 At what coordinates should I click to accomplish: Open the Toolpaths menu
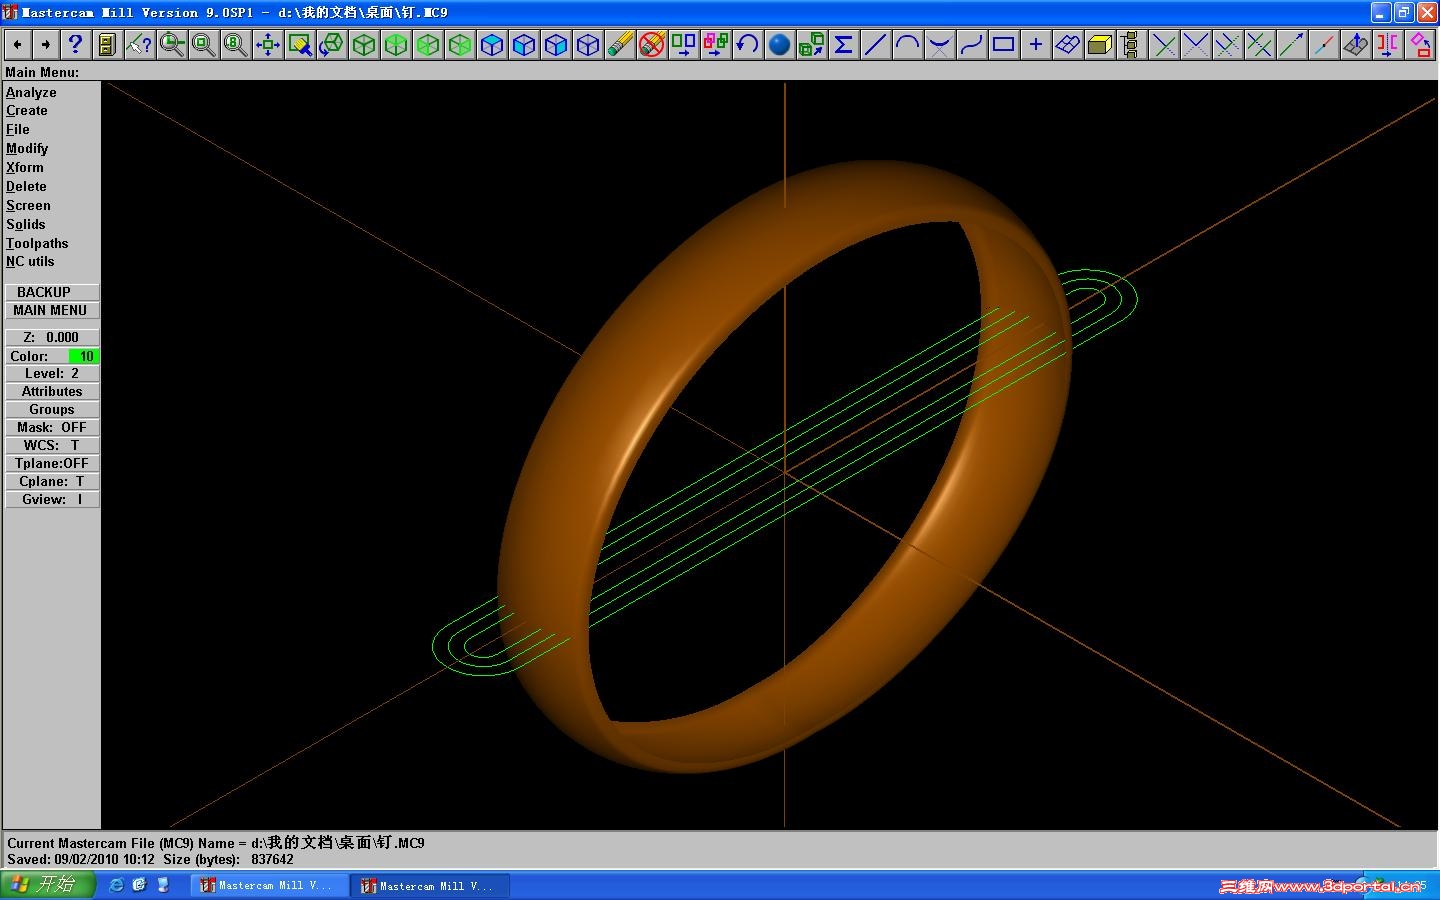pos(37,244)
